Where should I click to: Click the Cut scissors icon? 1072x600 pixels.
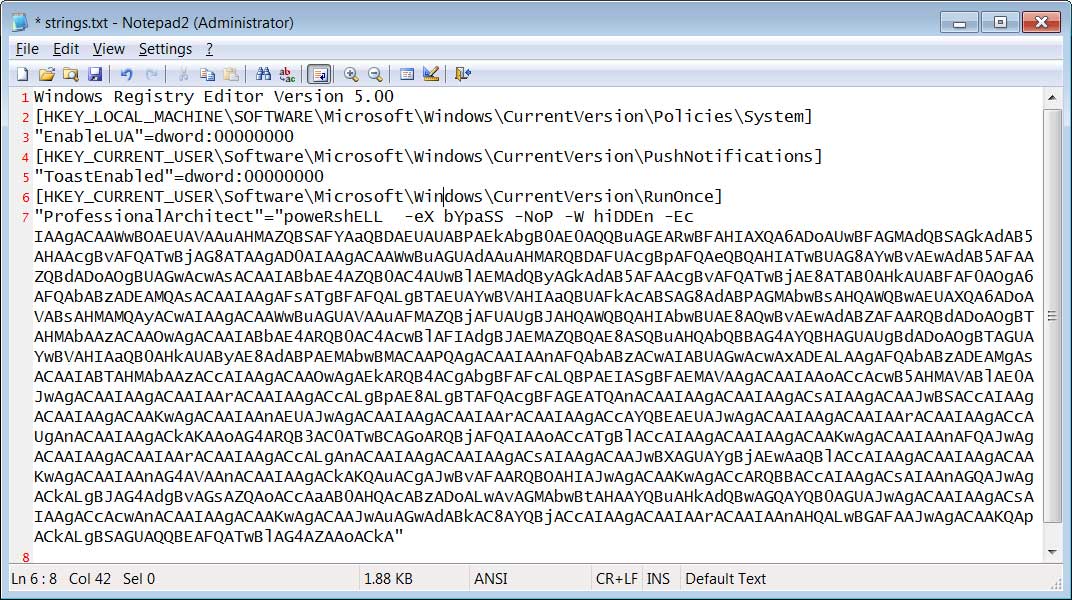click(183, 74)
